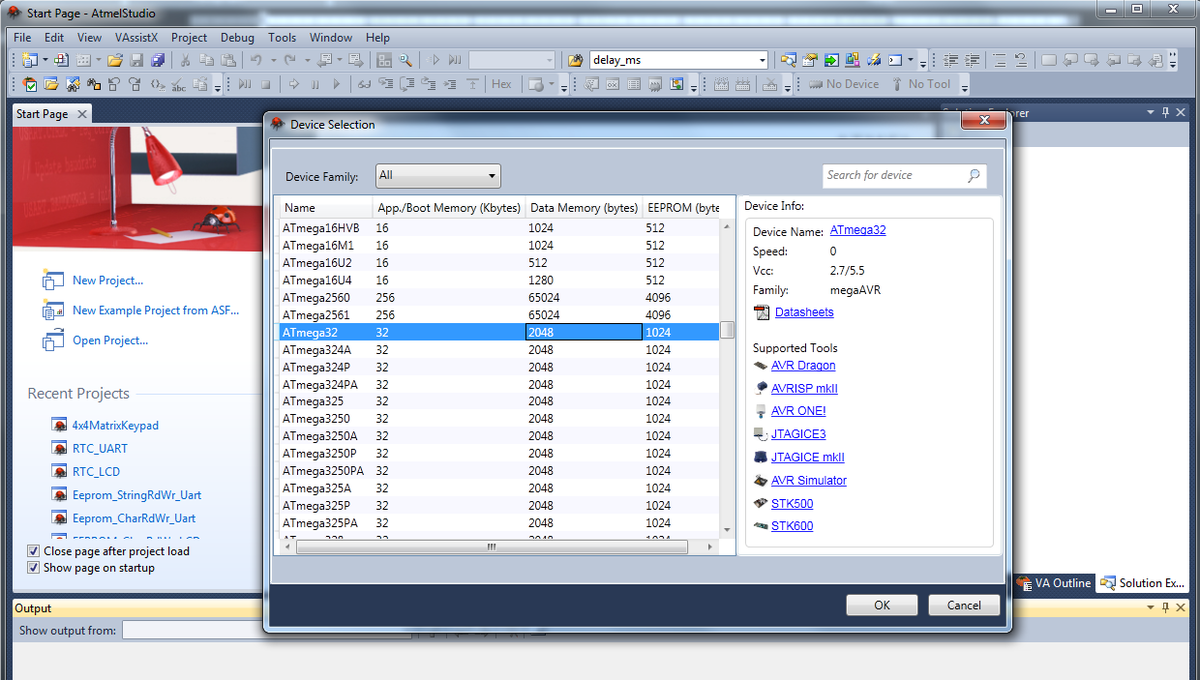Click the New Example Project icon

(x=53, y=310)
